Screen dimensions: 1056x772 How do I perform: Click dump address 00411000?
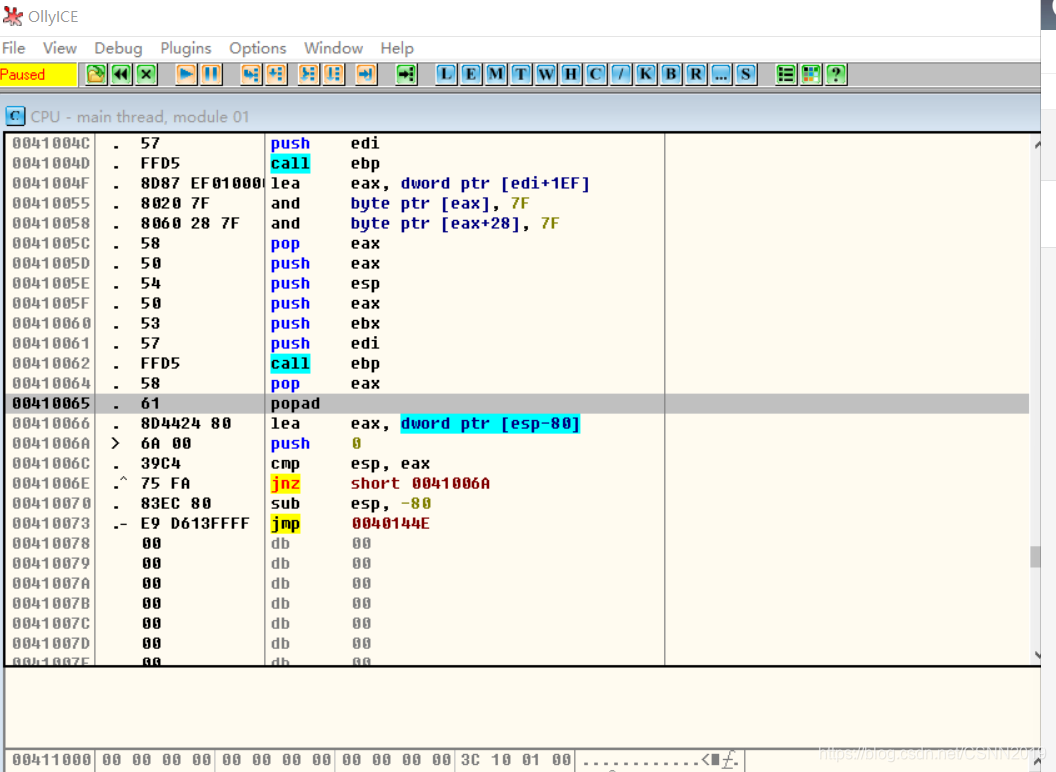click(x=51, y=760)
